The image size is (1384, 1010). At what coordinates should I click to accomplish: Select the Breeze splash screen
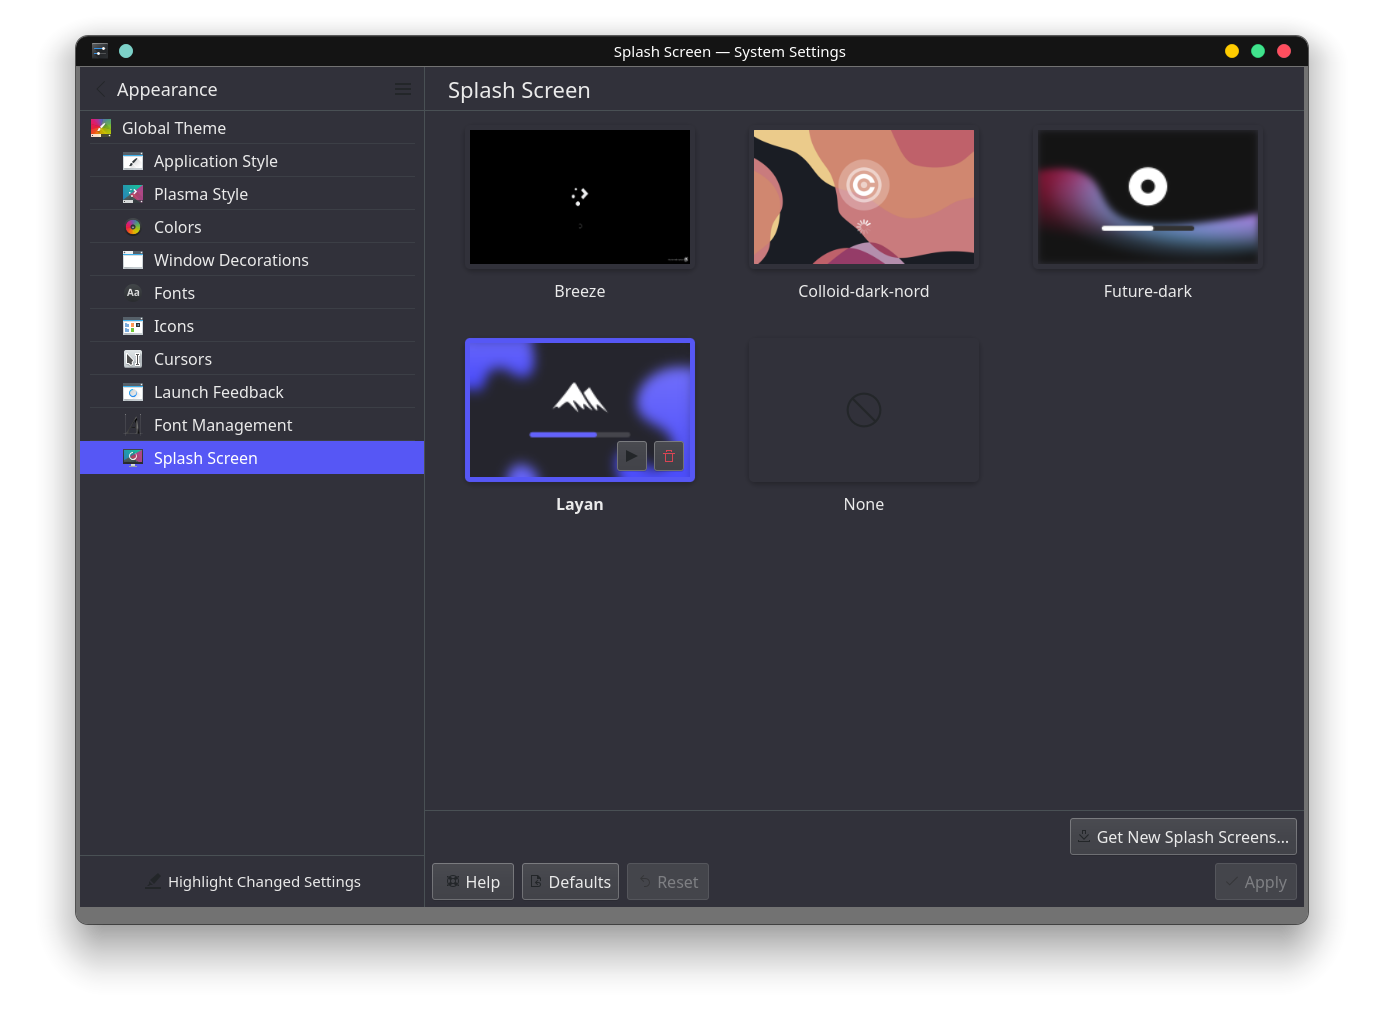click(x=580, y=197)
